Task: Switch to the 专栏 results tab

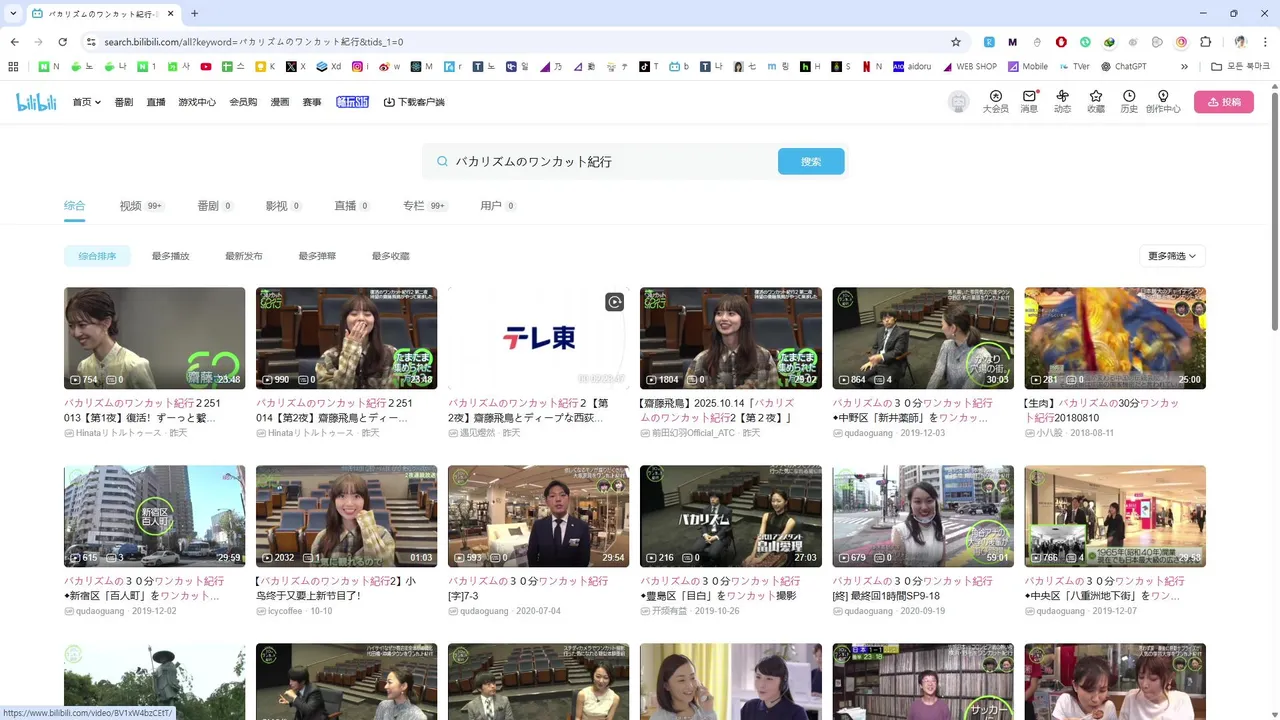Action: (425, 206)
